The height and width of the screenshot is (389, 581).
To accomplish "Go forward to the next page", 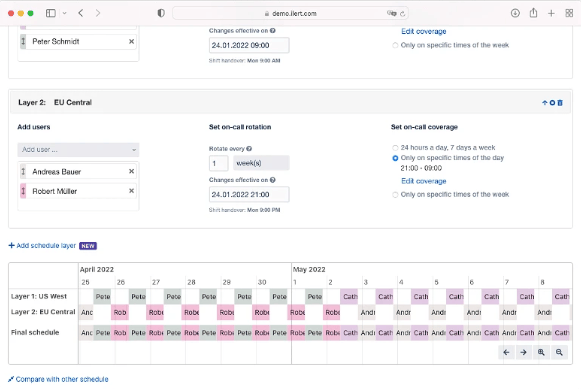I will pyautogui.click(x=98, y=13).
